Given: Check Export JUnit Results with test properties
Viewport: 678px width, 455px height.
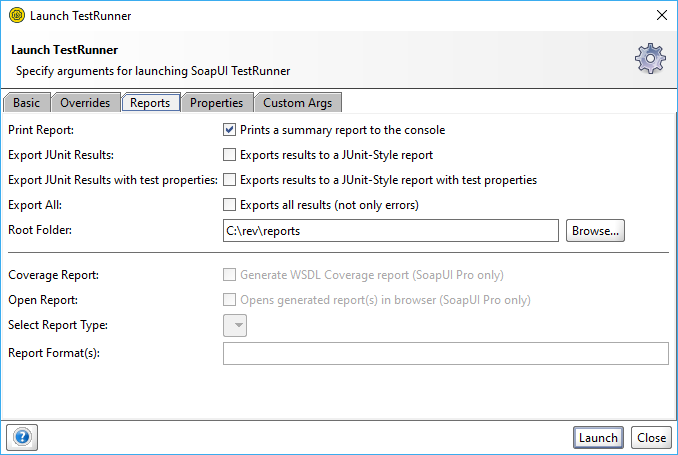Looking at the screenshot, I should [x=229, y=180].
